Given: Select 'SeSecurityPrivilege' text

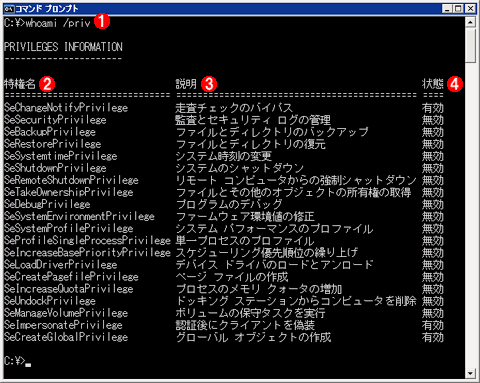Looking at the screenshot, I should pos(55,120).
